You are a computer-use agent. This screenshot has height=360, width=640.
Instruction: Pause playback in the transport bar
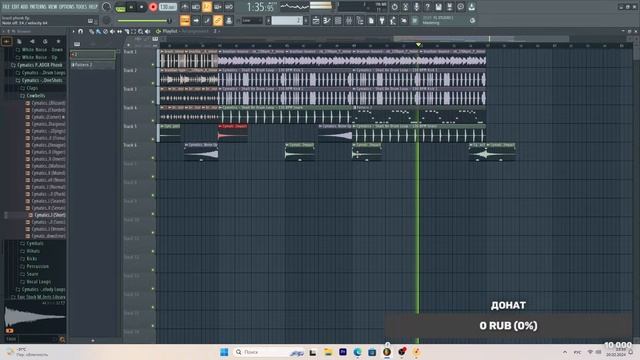[x=131, y=7]
